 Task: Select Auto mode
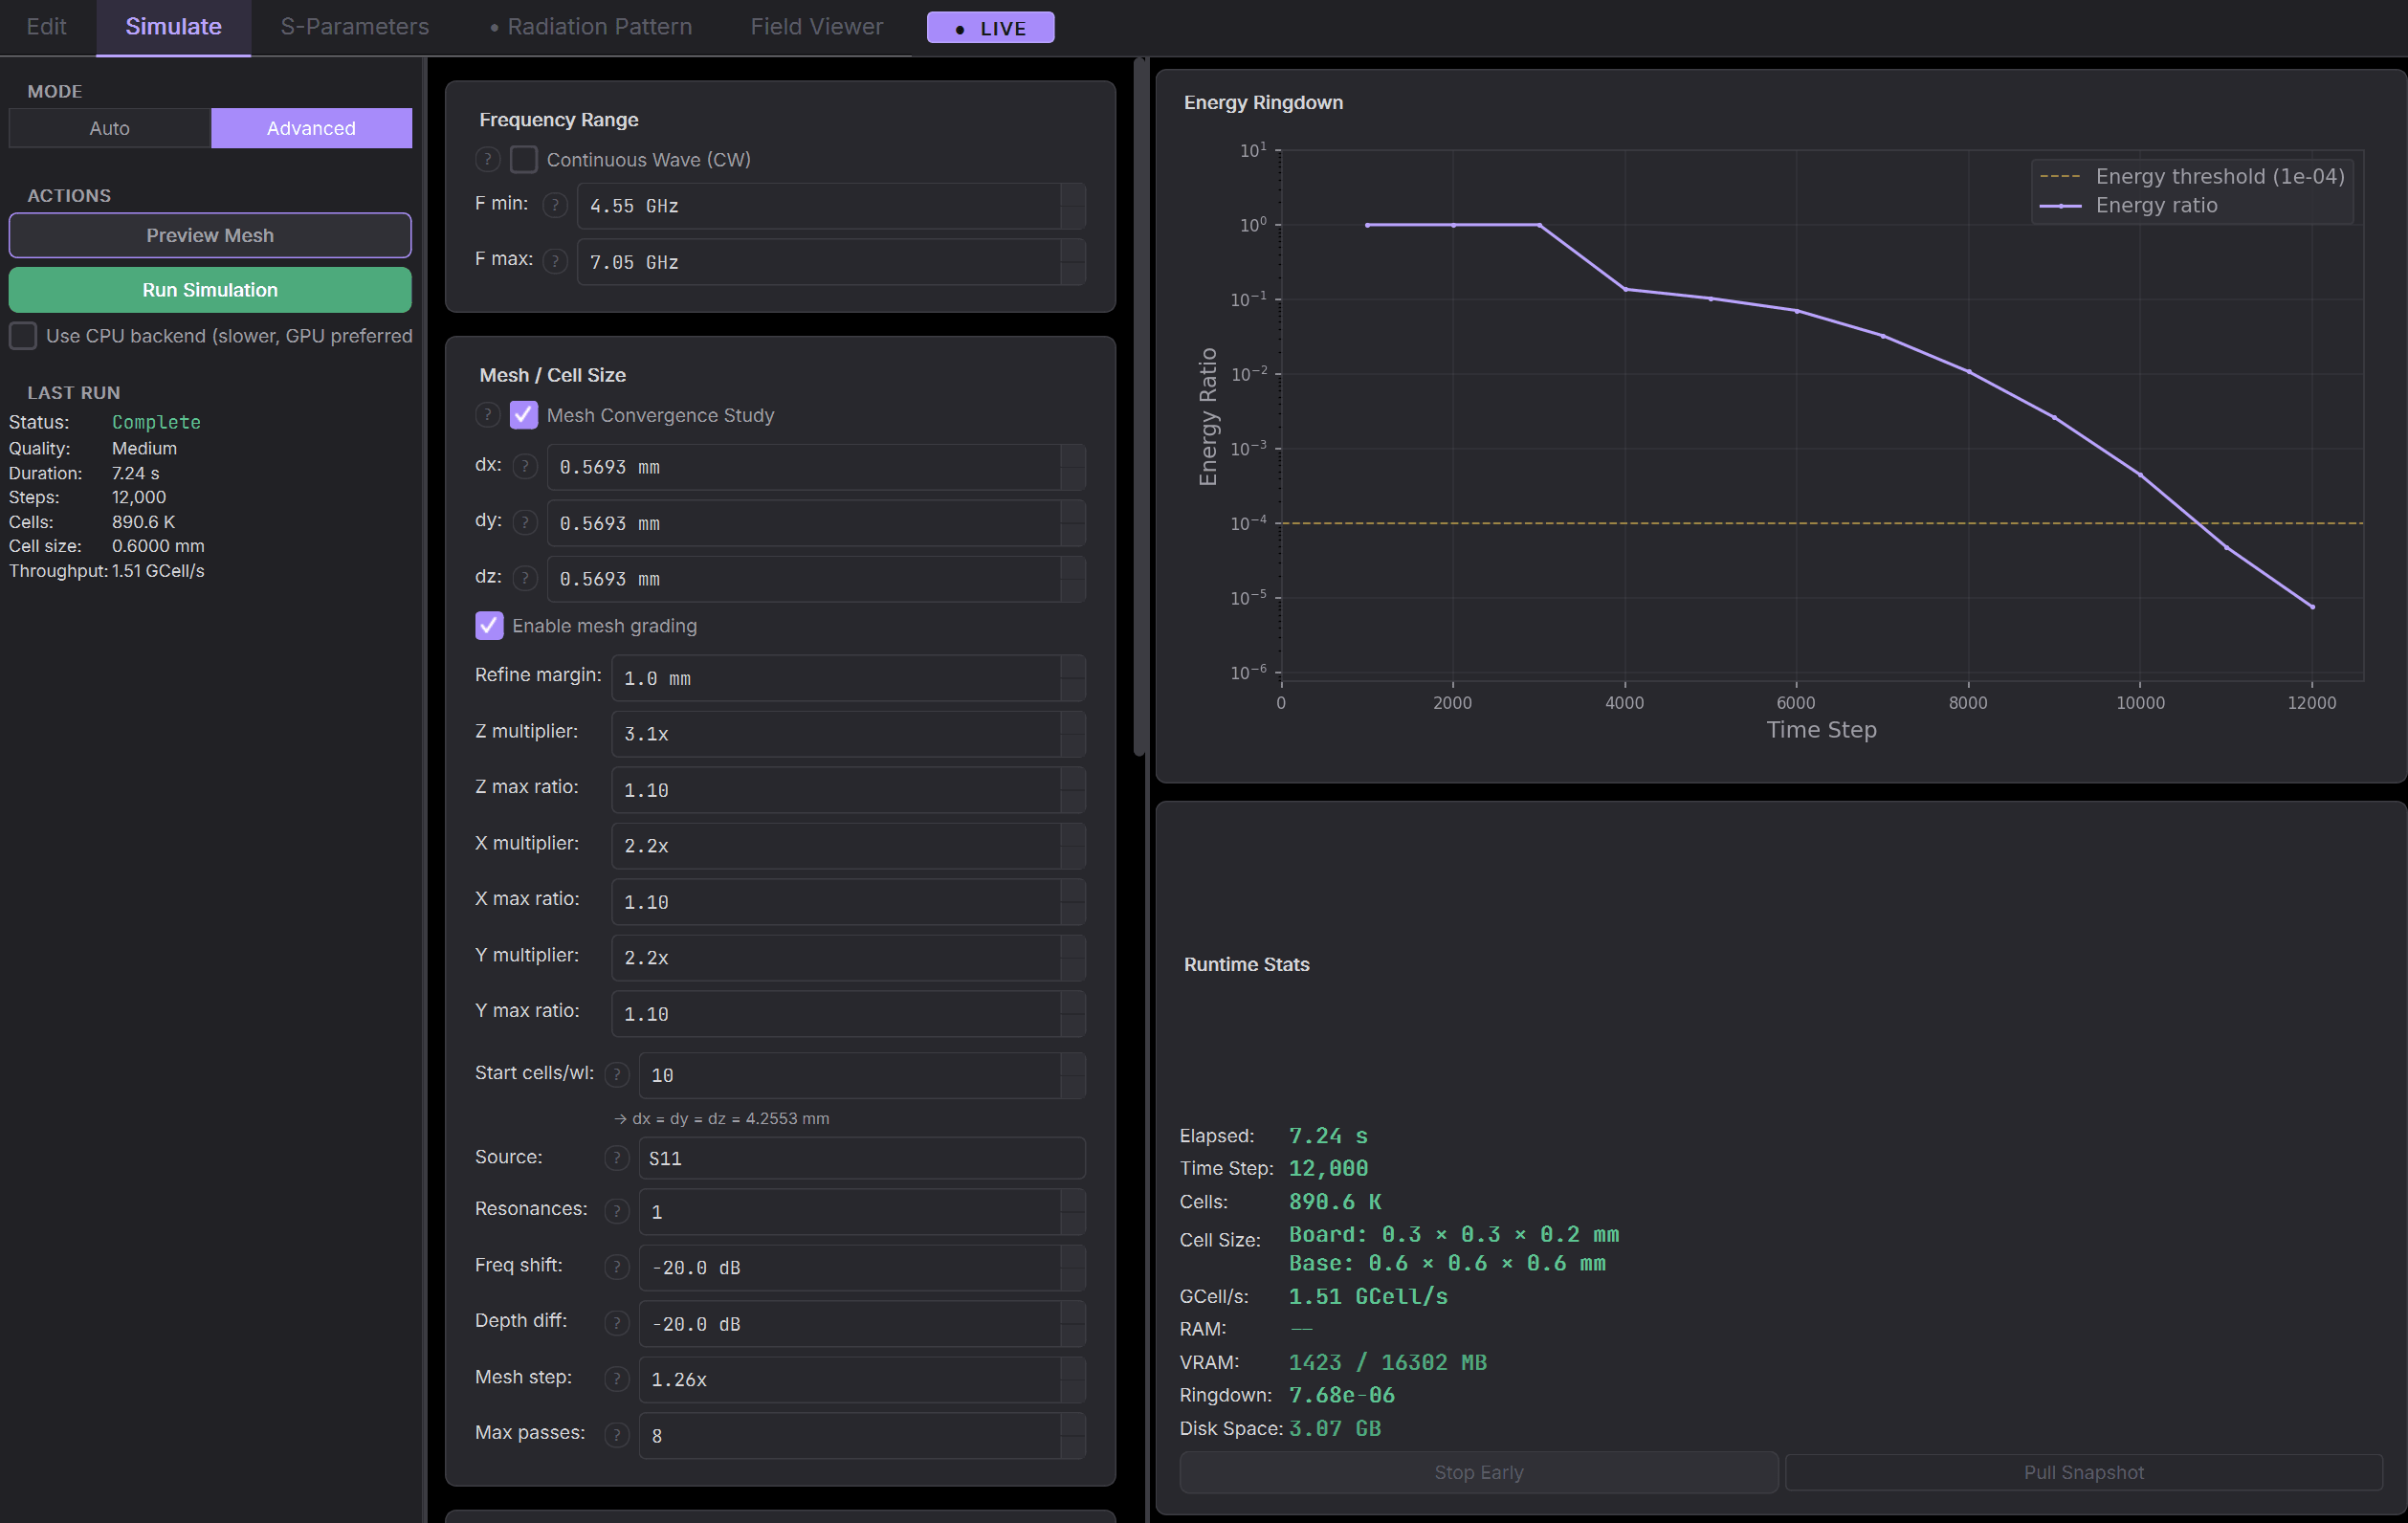pos(110,128)
